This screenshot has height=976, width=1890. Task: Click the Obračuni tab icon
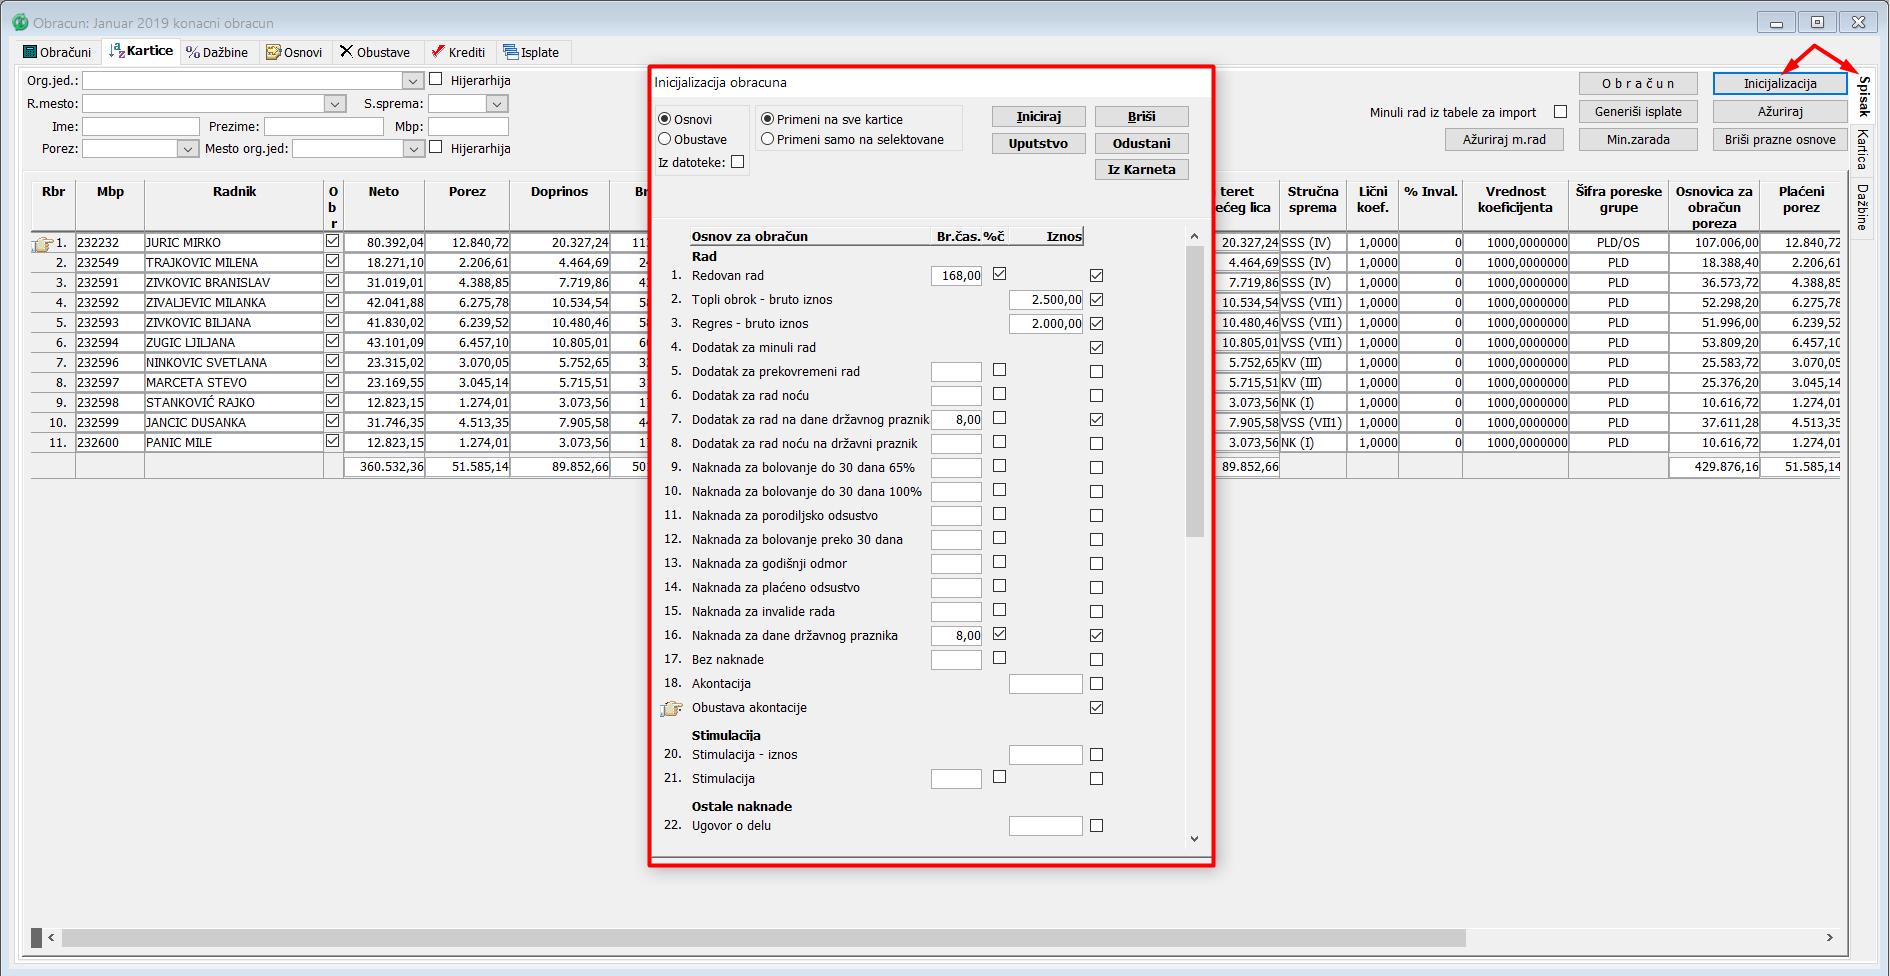point(30,52)
